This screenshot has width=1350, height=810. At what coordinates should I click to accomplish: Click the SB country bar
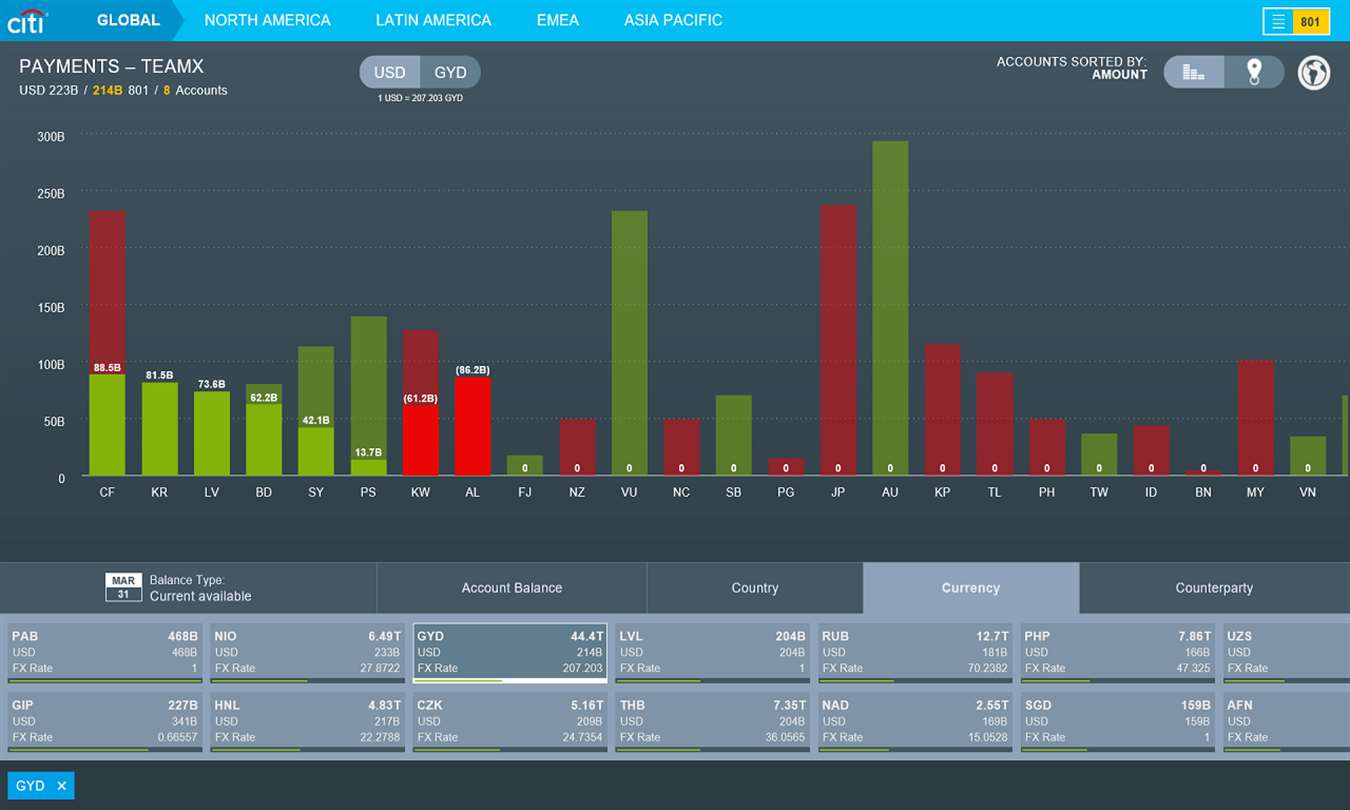pos(734,435)
